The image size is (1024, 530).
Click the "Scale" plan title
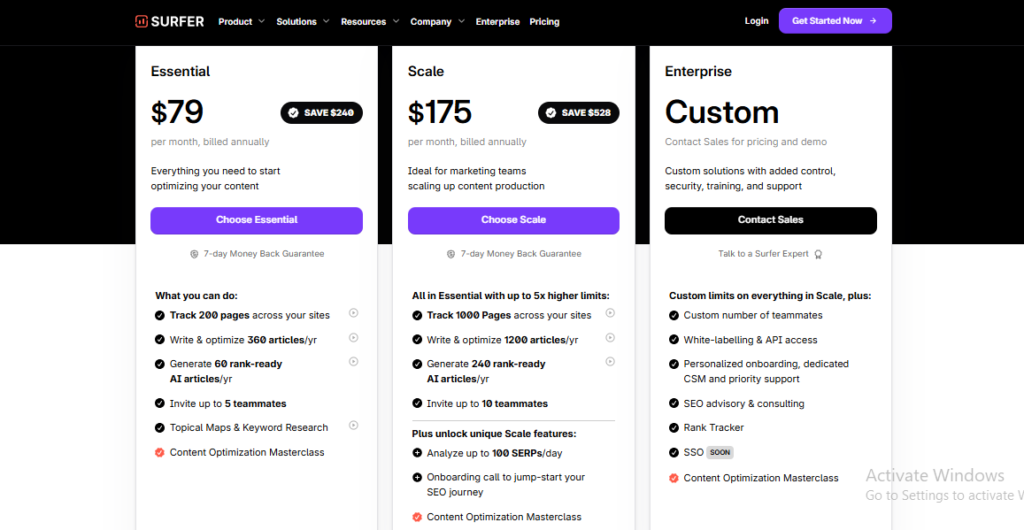click(x=426, y=71)
